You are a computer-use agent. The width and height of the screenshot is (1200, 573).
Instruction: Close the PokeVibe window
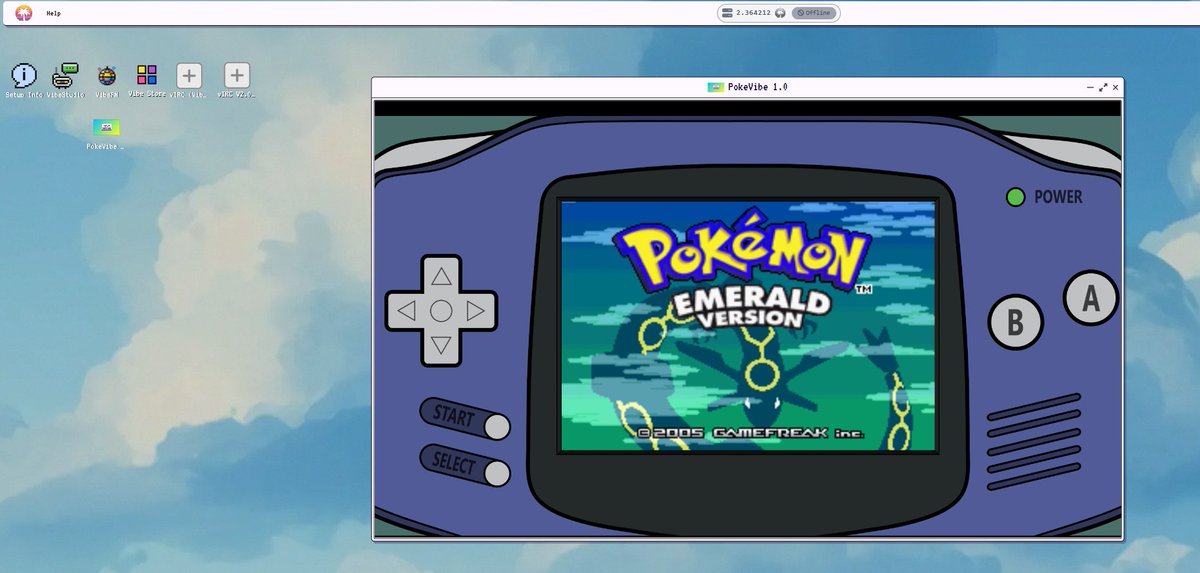tap(1115, 88)
